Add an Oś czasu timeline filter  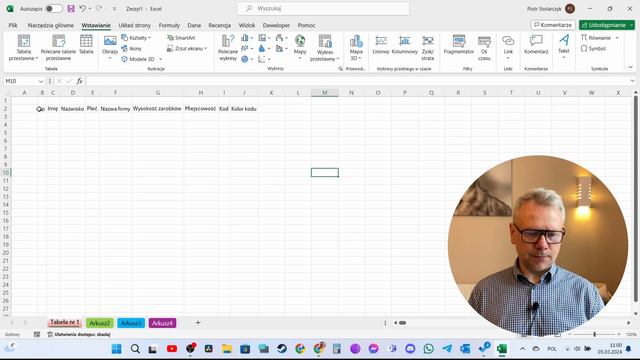click(484, 48)
